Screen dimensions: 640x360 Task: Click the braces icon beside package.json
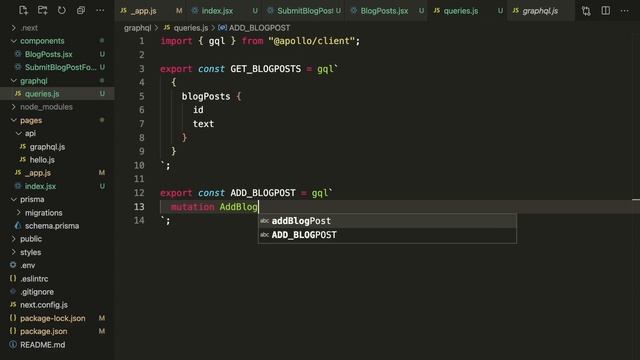click(13, 331)
